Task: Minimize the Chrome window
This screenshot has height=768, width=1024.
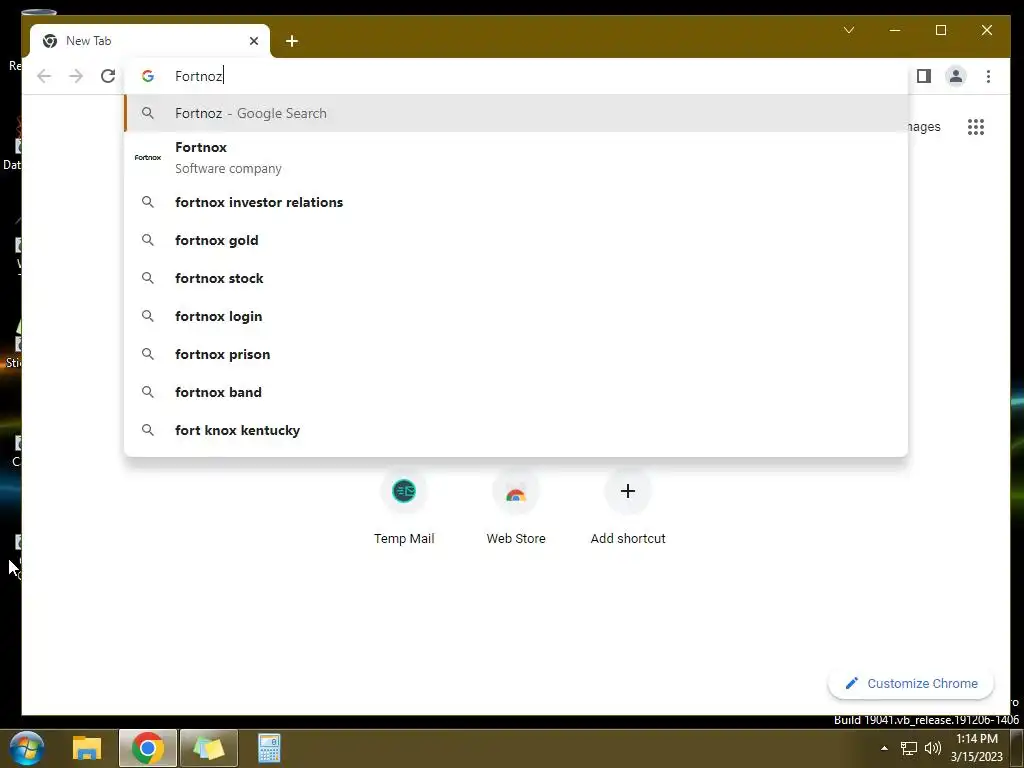Action: 895,30
